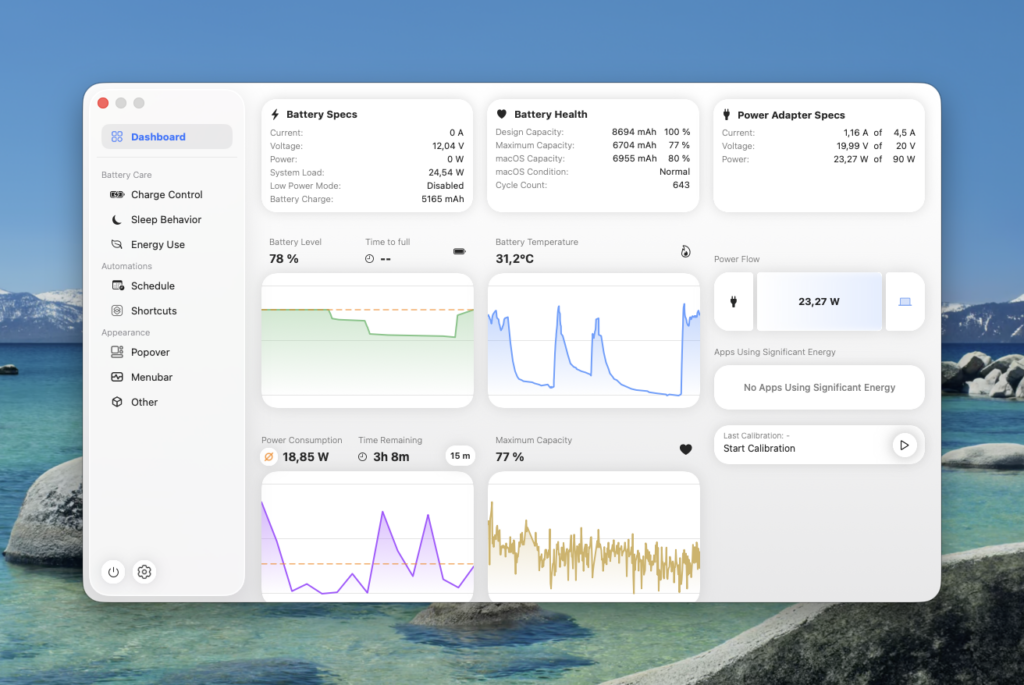Viewport: 1024px width, 685px height.
Task: Click the Battery Temperature flame icon
Action: coord(685,251)
